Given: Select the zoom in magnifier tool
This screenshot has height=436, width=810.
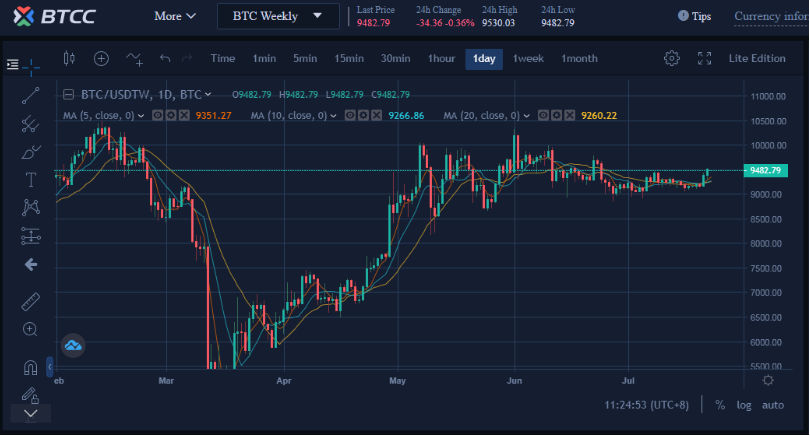Looking at the screenshot, I should pyautogui.click(x=30, y=329).
